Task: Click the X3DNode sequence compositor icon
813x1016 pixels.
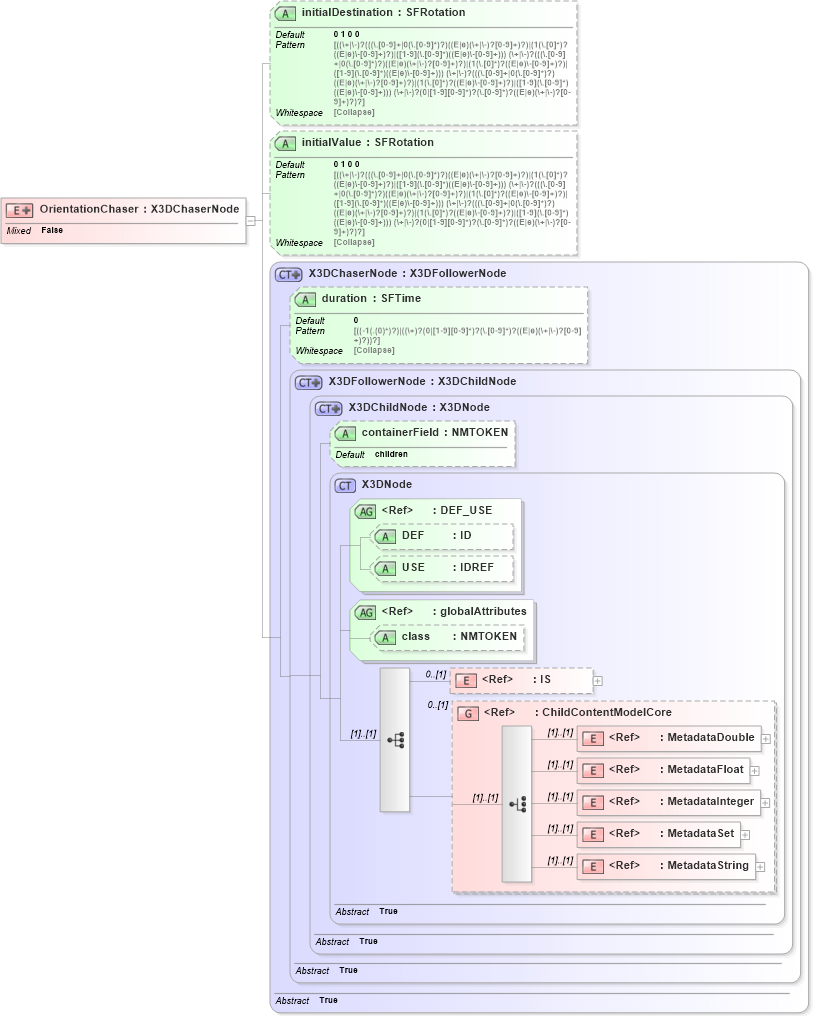Action: [395, 740]
